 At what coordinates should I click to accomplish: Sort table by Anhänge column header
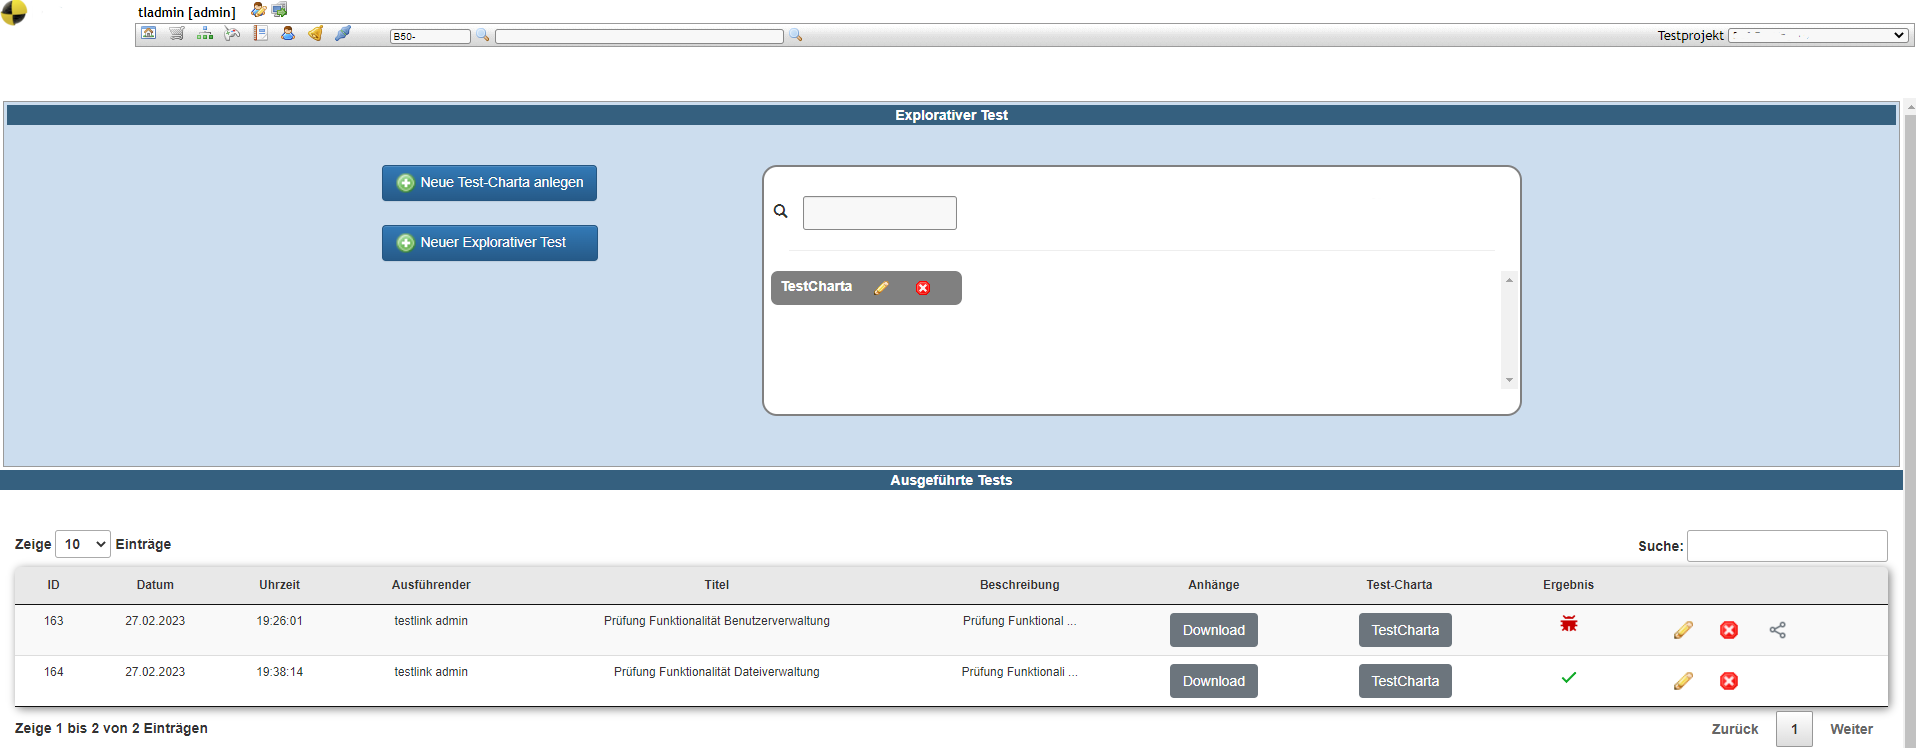pos(1214,585)
